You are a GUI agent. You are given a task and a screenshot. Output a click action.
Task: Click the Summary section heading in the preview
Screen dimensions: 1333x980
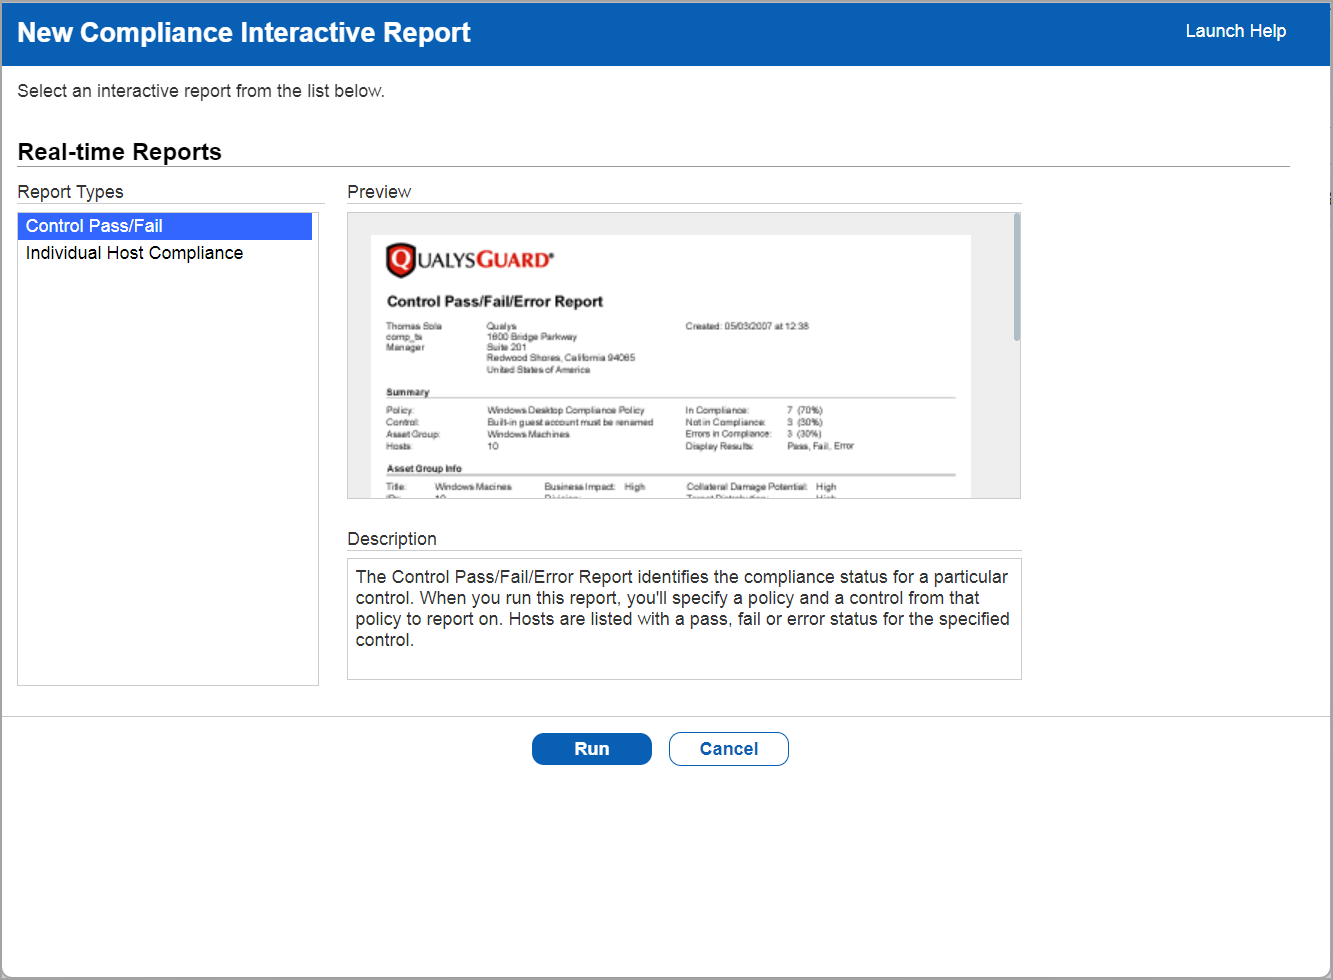408,392
